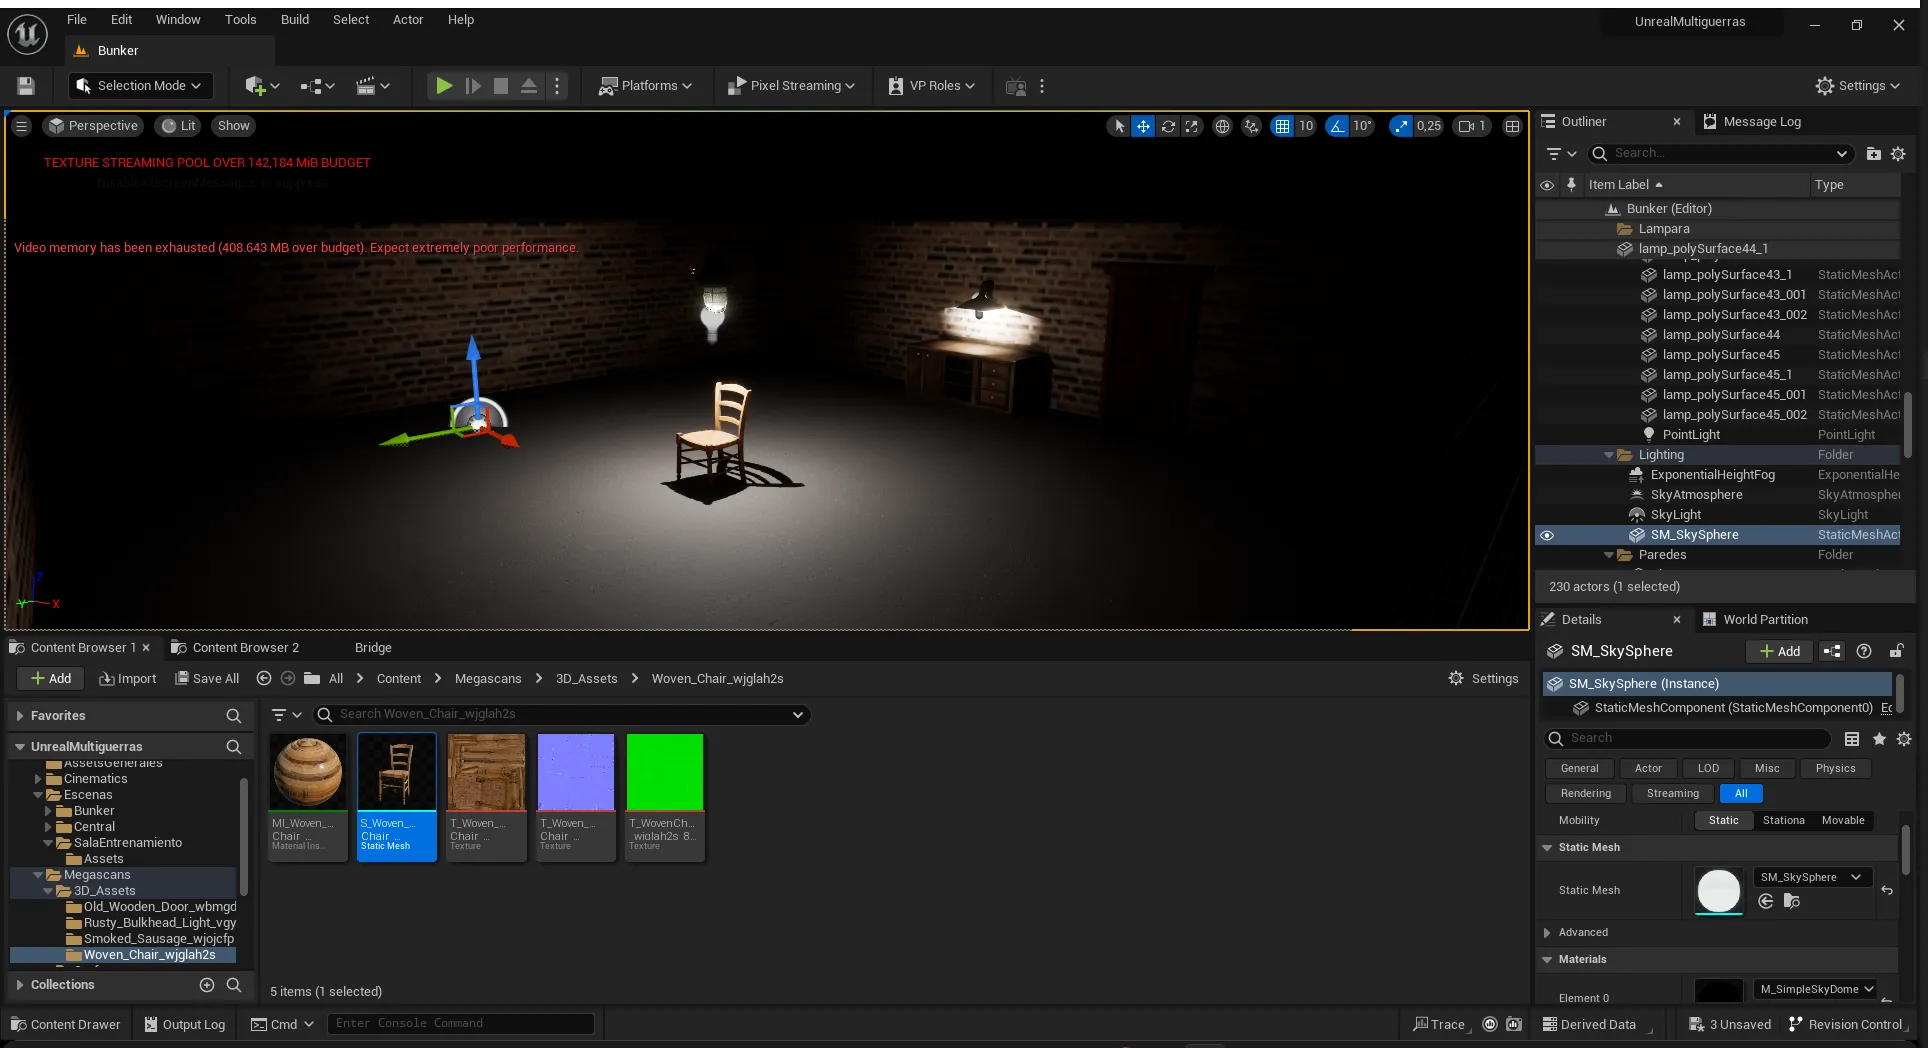This screenshot has width=1928, height=1048.
Task: Select the translate (move) gizmo tool
Action: click(1143, 126)
